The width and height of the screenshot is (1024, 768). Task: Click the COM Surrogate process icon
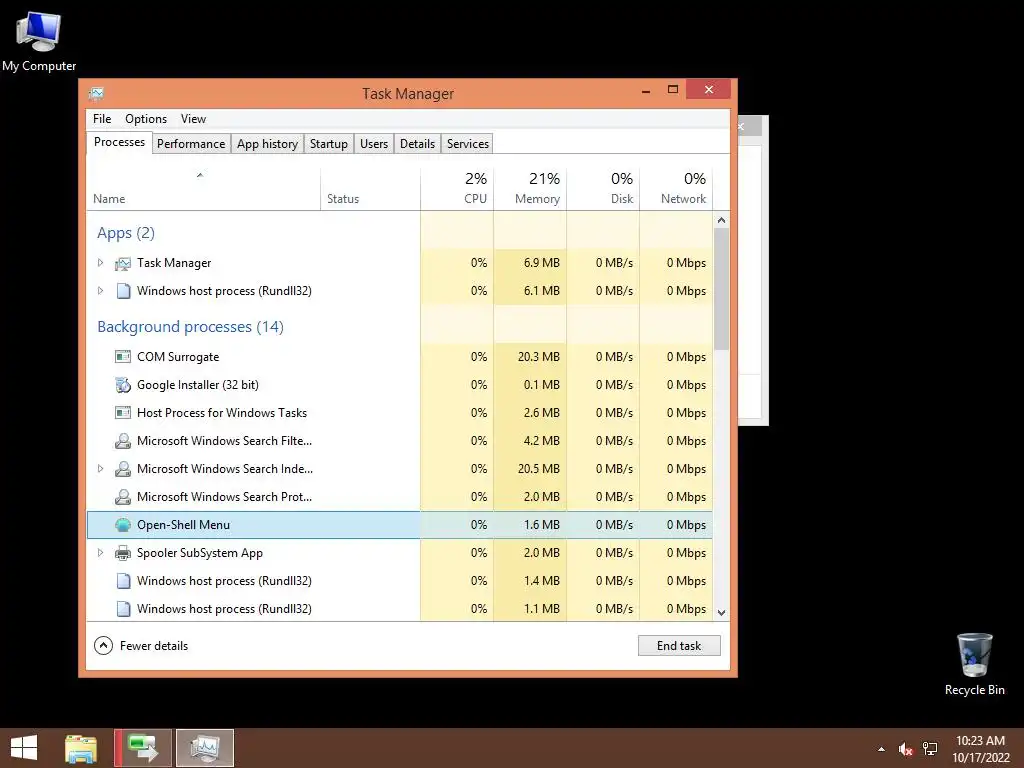pos(123,357)
